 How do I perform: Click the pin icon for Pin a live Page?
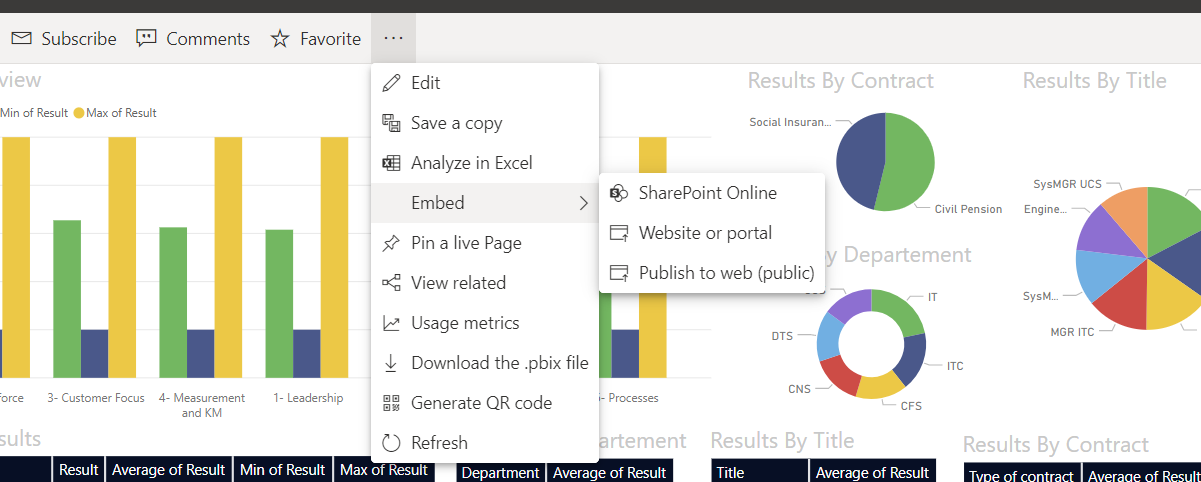(x=391, y=243)
